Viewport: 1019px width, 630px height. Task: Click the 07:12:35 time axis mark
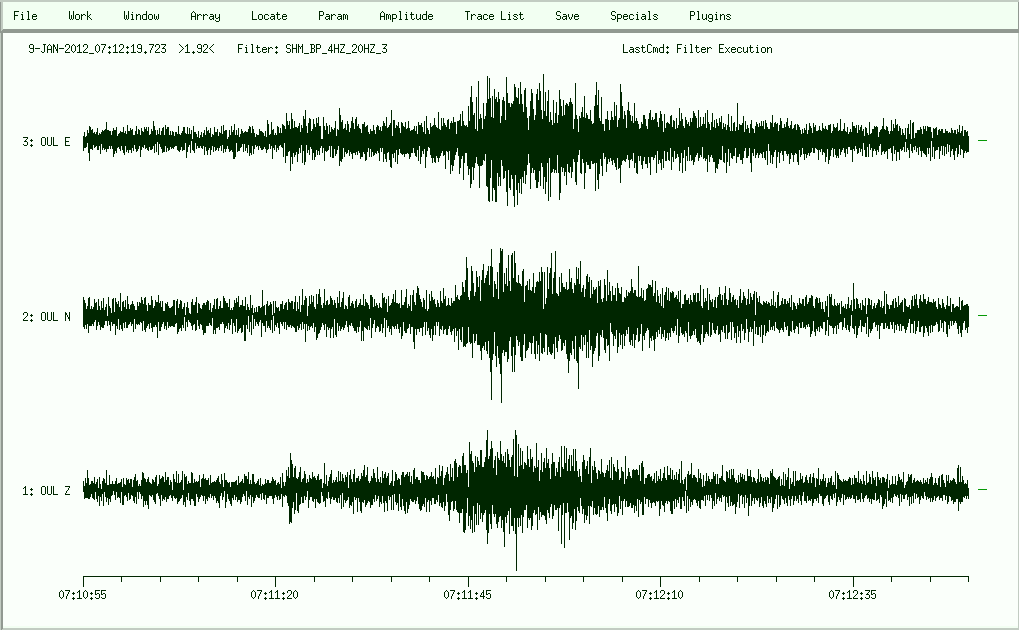(853, 594)
